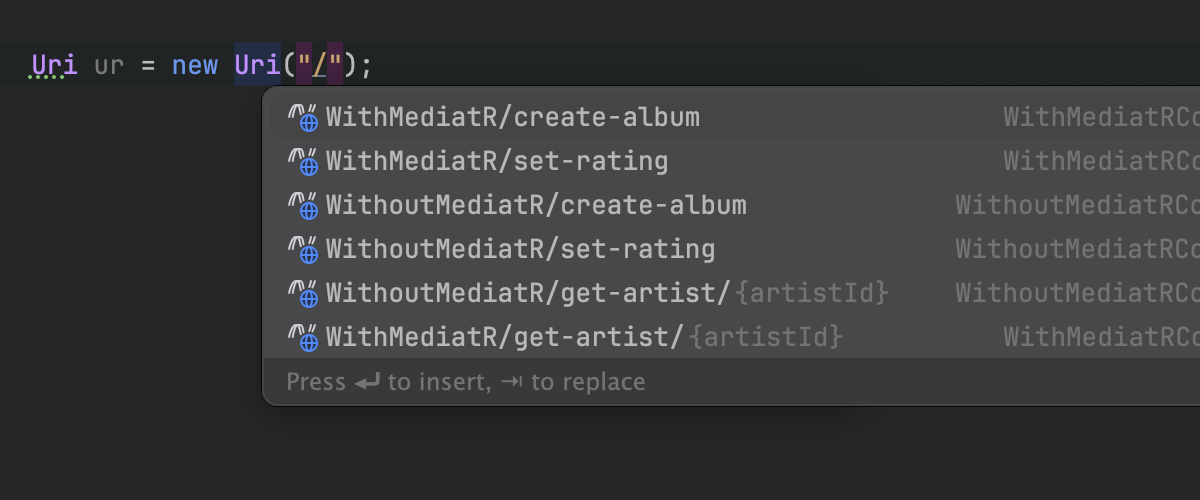
Task: Click the route icon beside WithMediatR/set-rating
Action: pos(302,162)
